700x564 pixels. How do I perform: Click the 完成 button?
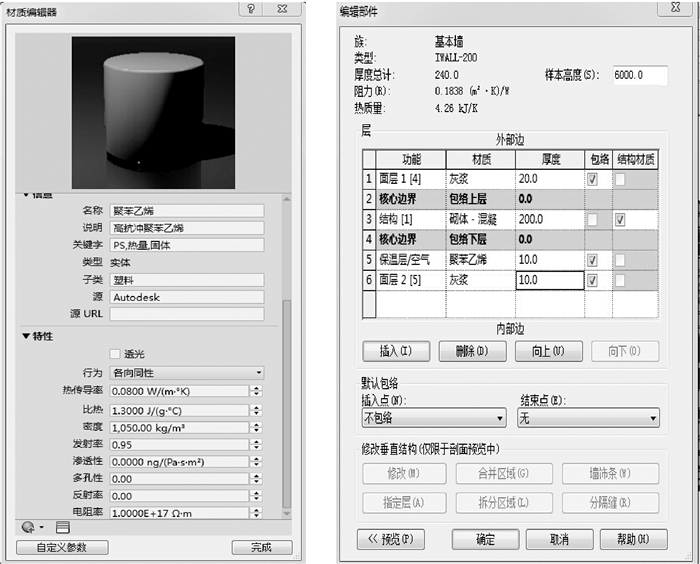coord(262,547)
